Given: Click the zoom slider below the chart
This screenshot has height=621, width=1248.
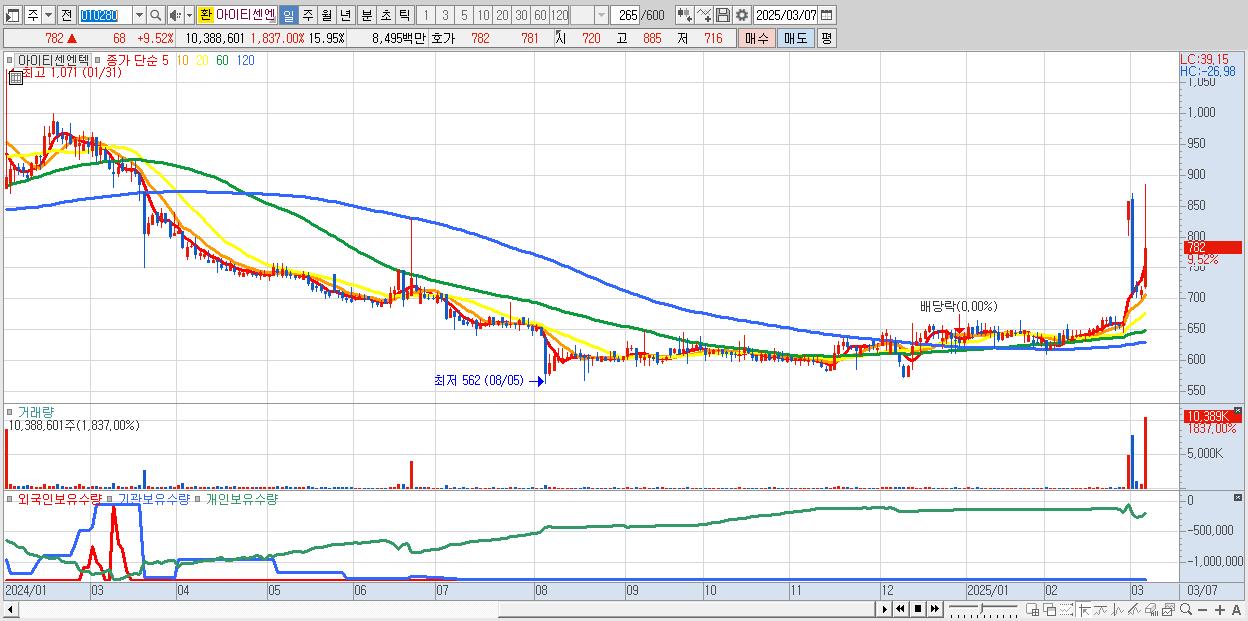Looking at the screenshot, I should 982,609.
